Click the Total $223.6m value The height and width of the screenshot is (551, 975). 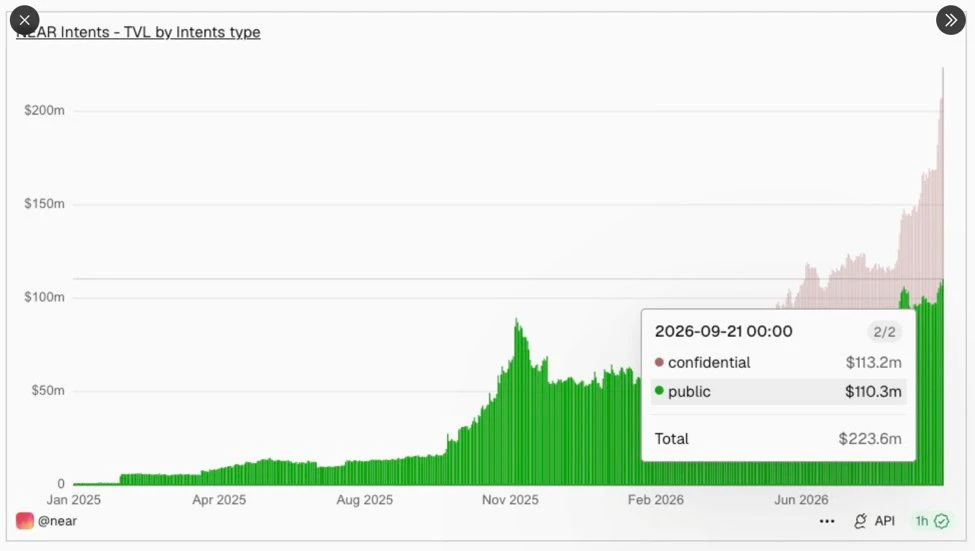click(x=870, y=439)
